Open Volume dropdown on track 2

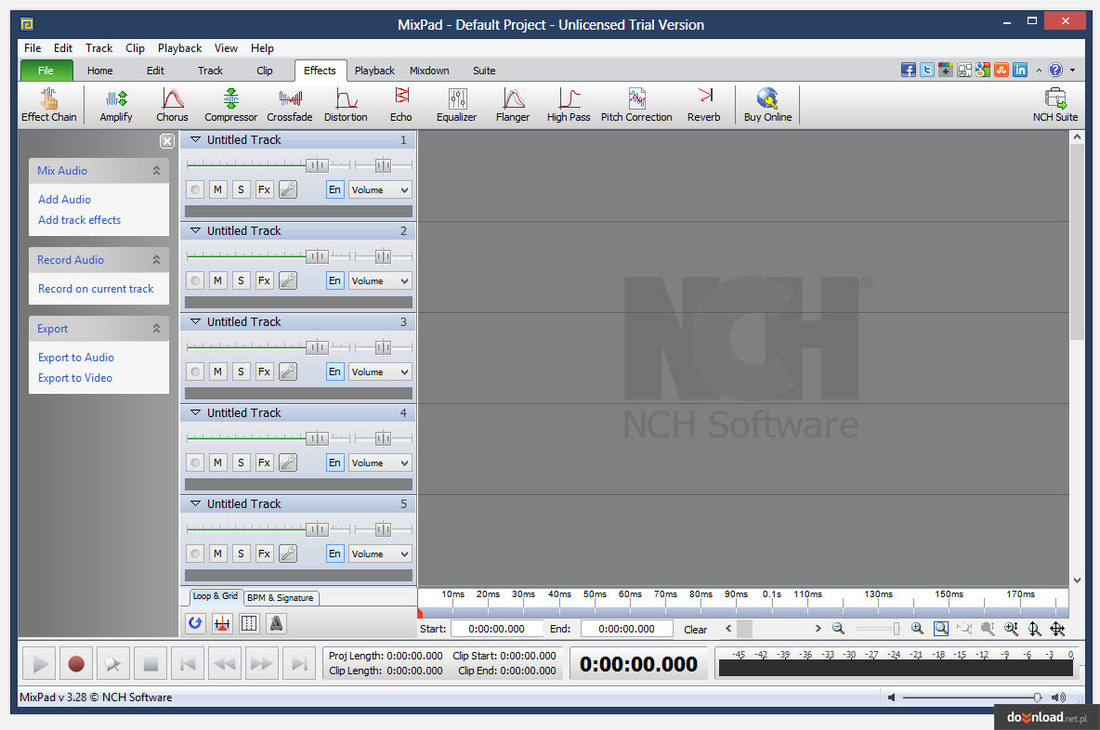(x=380, y=280)
